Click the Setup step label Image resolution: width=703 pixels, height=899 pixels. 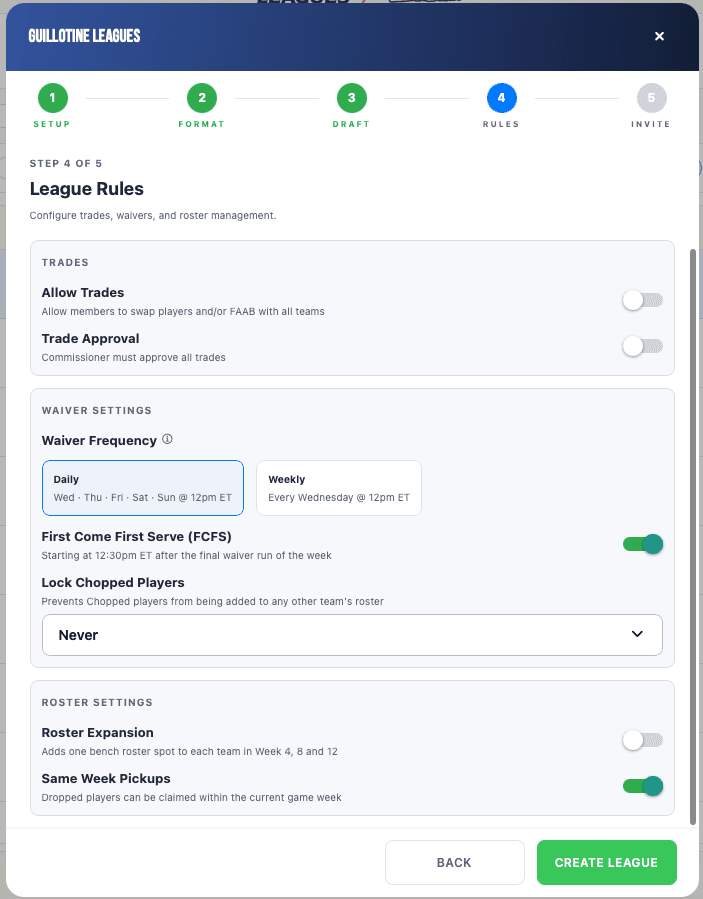click(x=52, y=124)
